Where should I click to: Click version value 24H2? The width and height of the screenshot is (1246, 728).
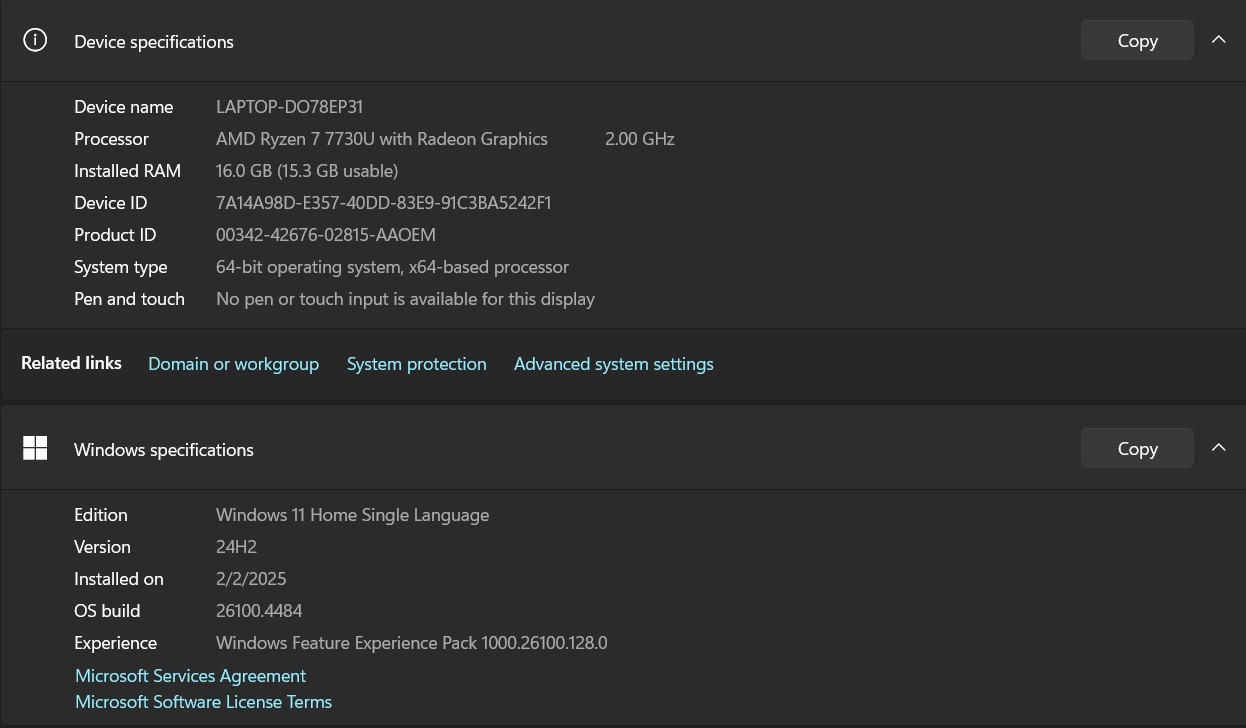[236, 547]
